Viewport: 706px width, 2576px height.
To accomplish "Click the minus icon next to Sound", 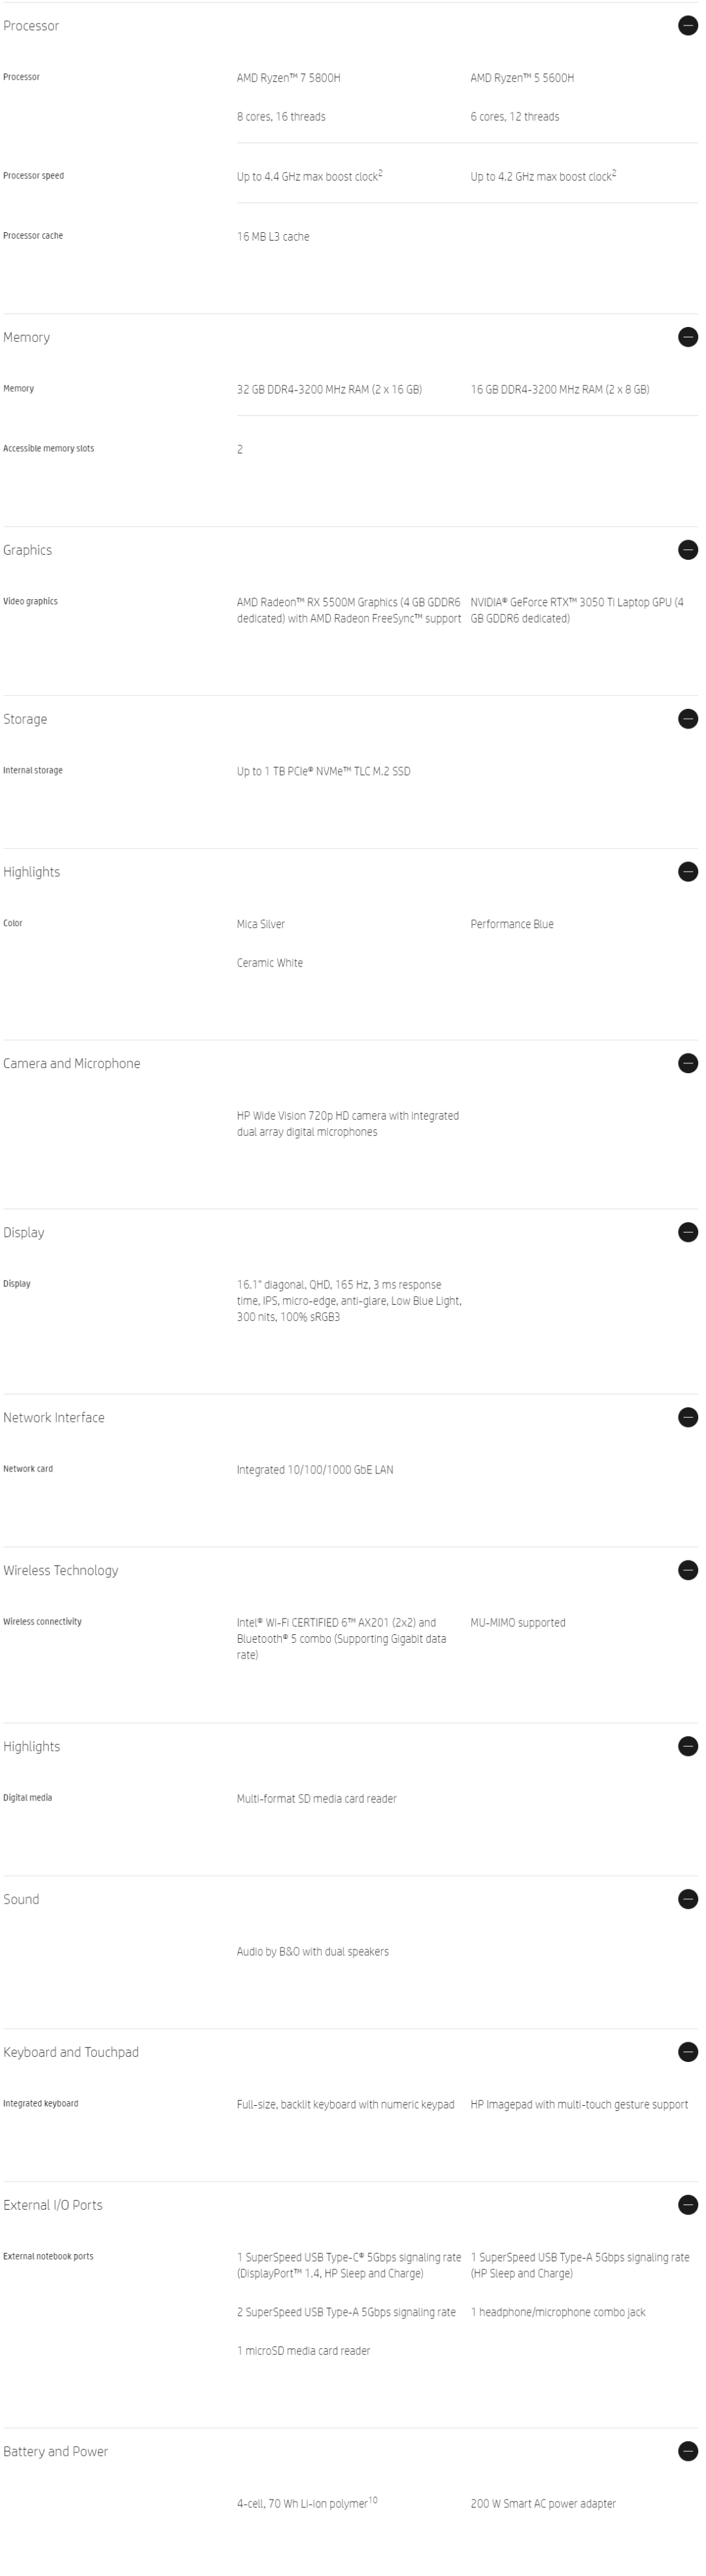I will pos(687,1899).
